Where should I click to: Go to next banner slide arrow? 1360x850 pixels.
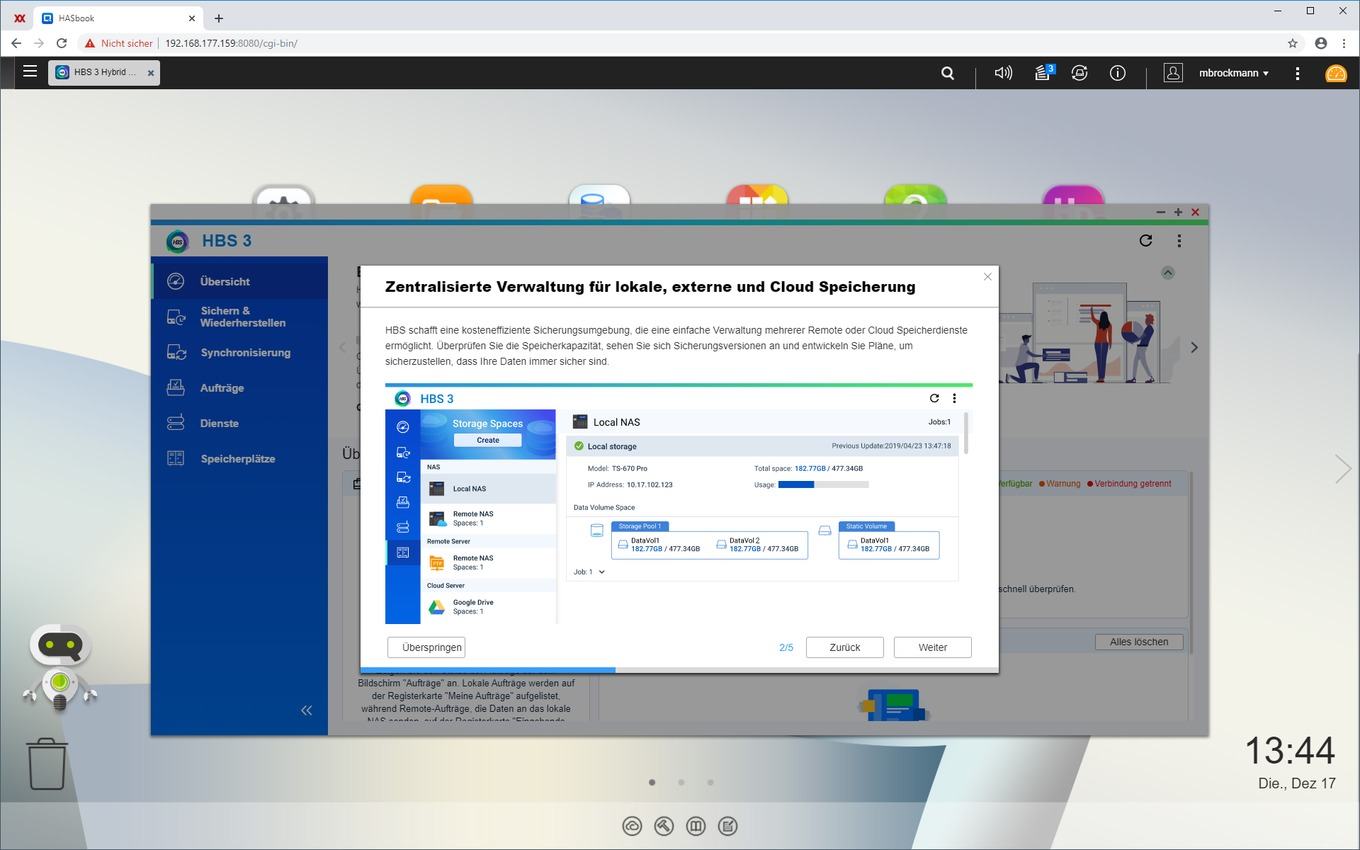point(1194,347)
